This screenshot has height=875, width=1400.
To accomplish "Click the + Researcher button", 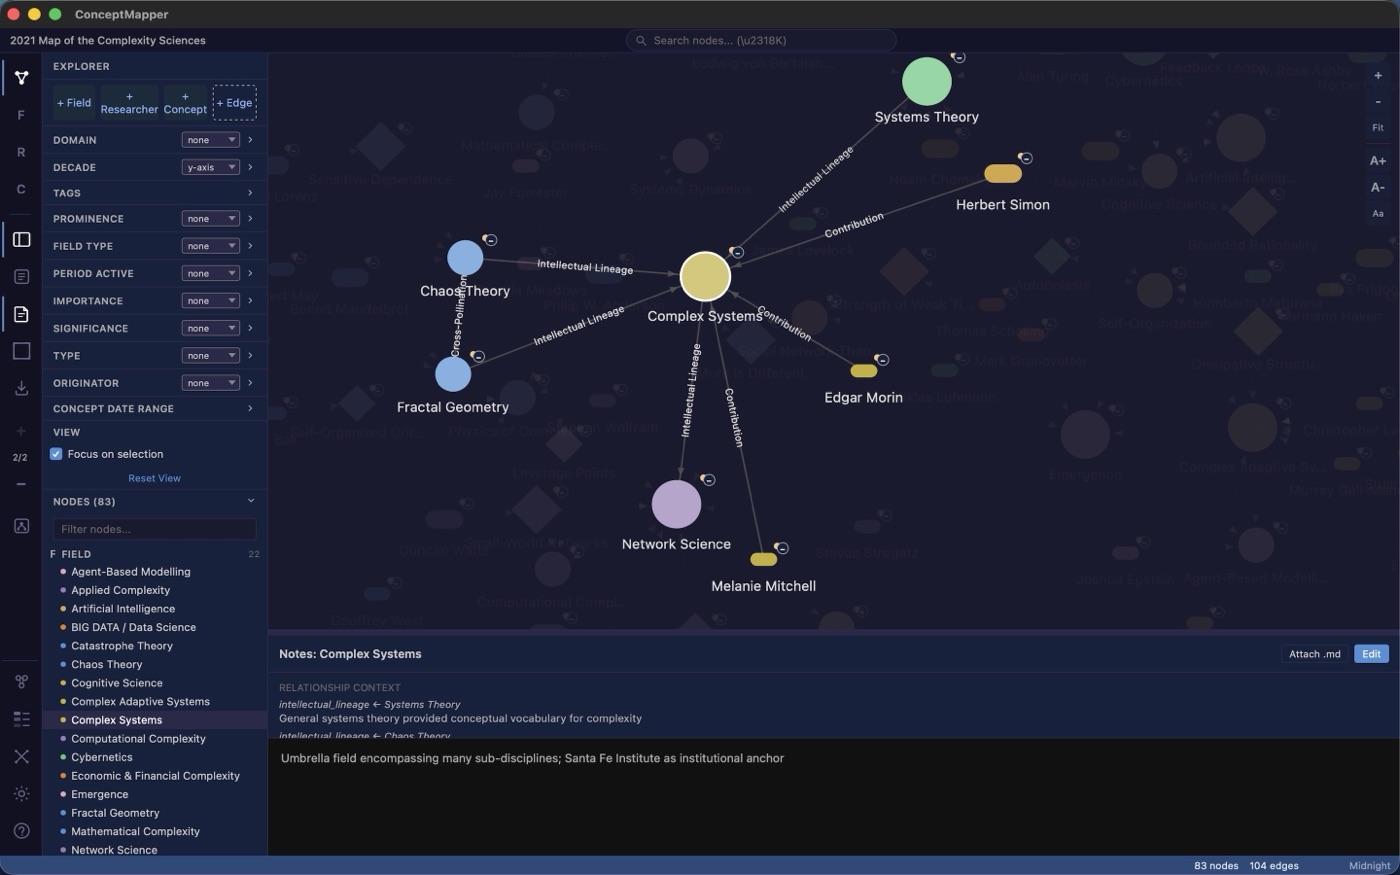I will 129,103.
